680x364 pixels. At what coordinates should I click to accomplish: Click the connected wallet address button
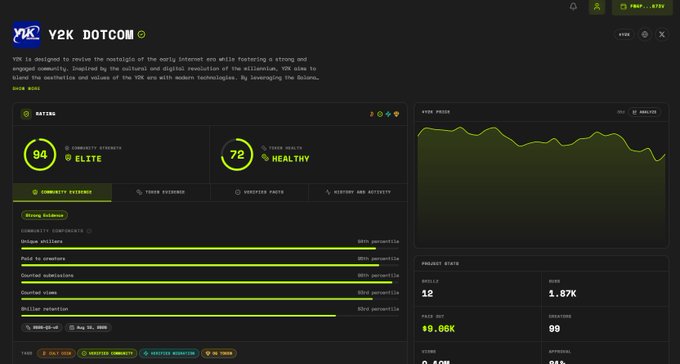(x=642, y=7)
